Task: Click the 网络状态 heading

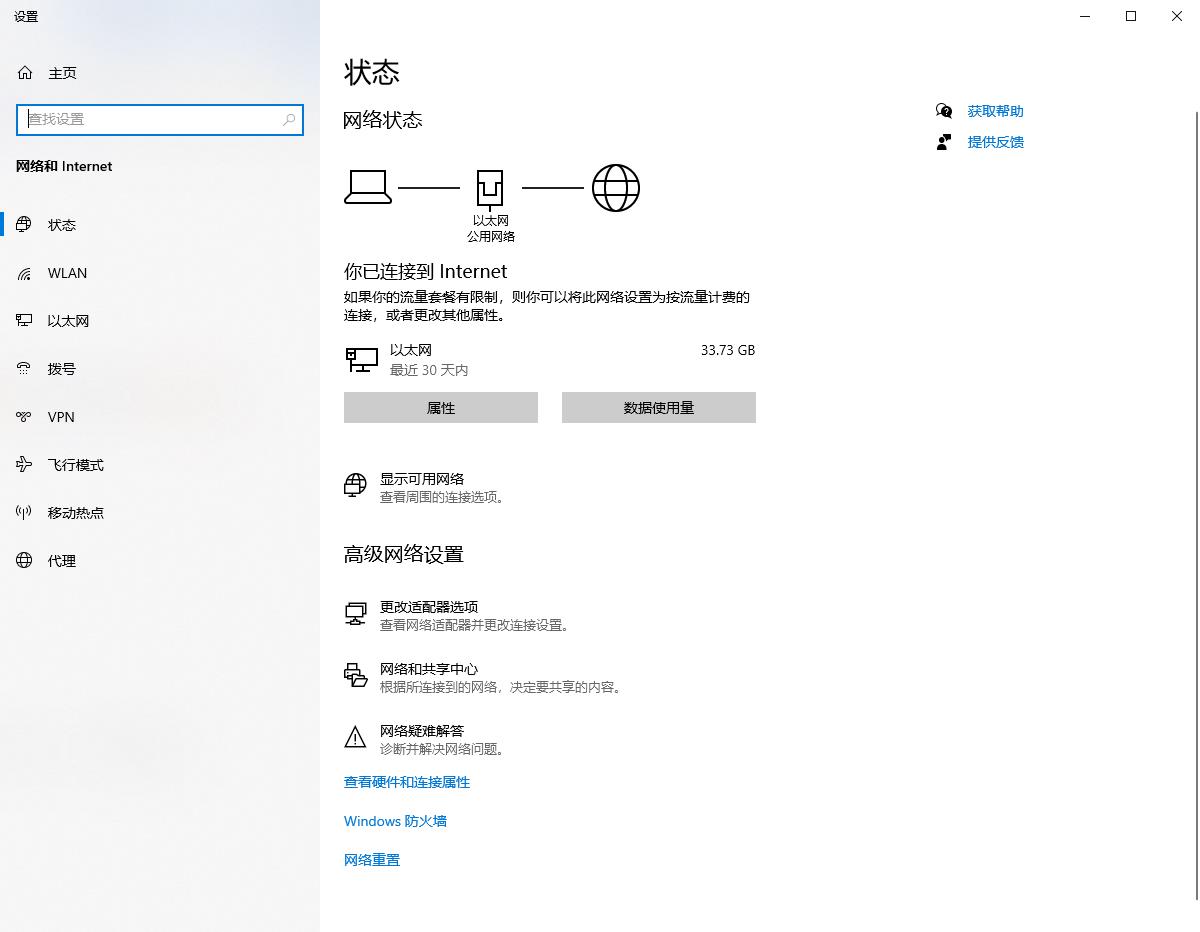Action: pyautogui.click(x=383, y=120)
